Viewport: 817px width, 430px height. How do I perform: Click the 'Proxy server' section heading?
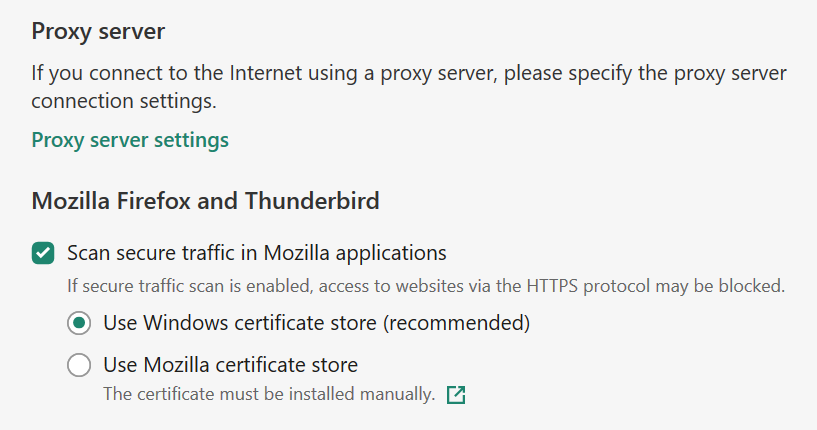tap(98, 31)
